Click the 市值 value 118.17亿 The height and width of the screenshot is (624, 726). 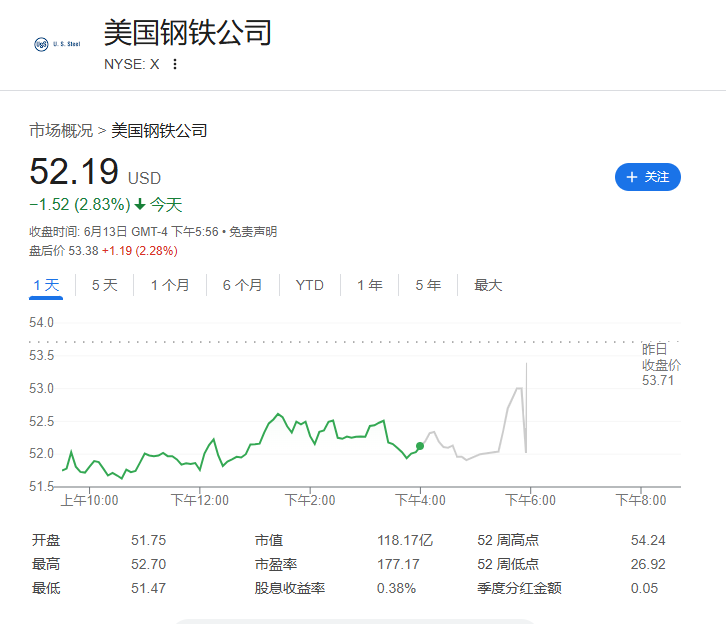[405, 540]
